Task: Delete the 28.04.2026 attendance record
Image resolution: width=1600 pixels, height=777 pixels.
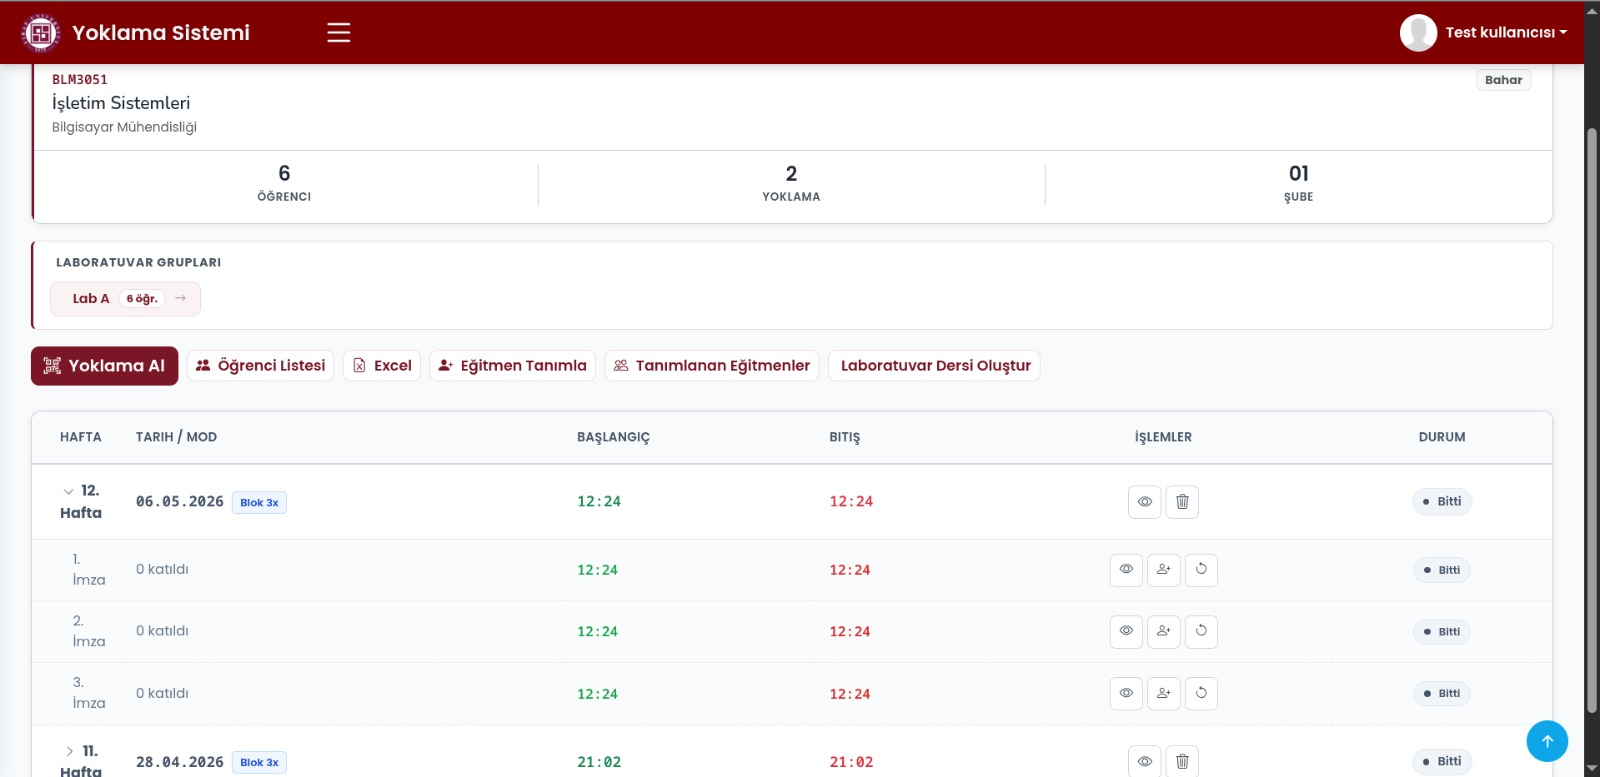Action: pos(1182,761)
